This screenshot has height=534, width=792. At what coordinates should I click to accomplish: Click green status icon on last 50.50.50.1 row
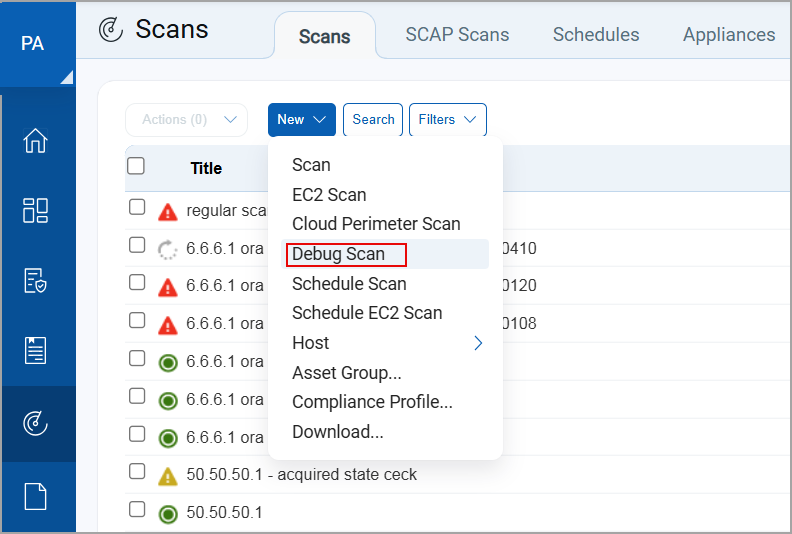168,514
